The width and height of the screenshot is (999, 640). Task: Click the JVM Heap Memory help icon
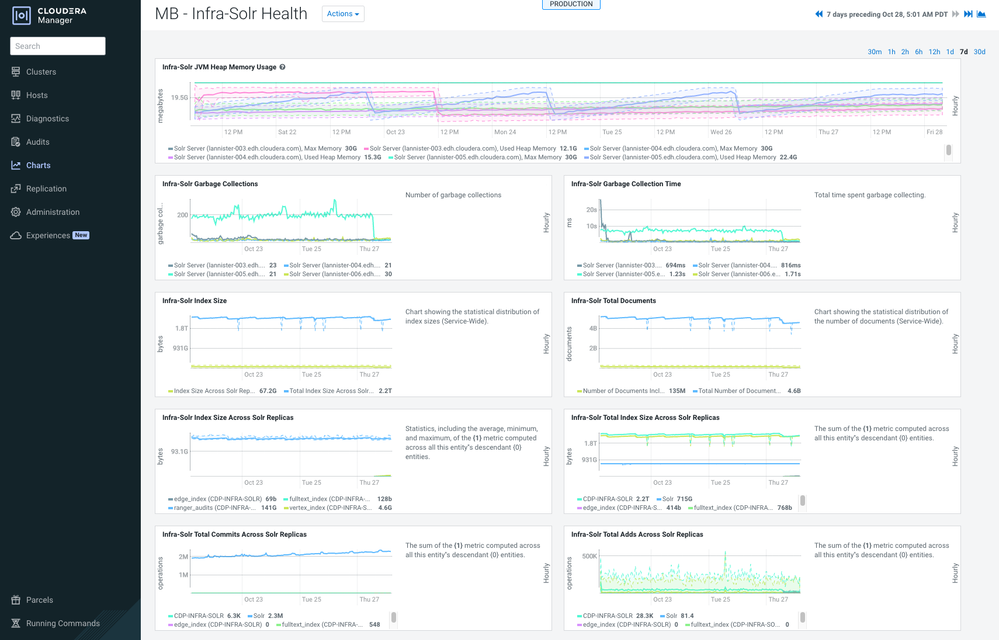[x=282, y=67]
